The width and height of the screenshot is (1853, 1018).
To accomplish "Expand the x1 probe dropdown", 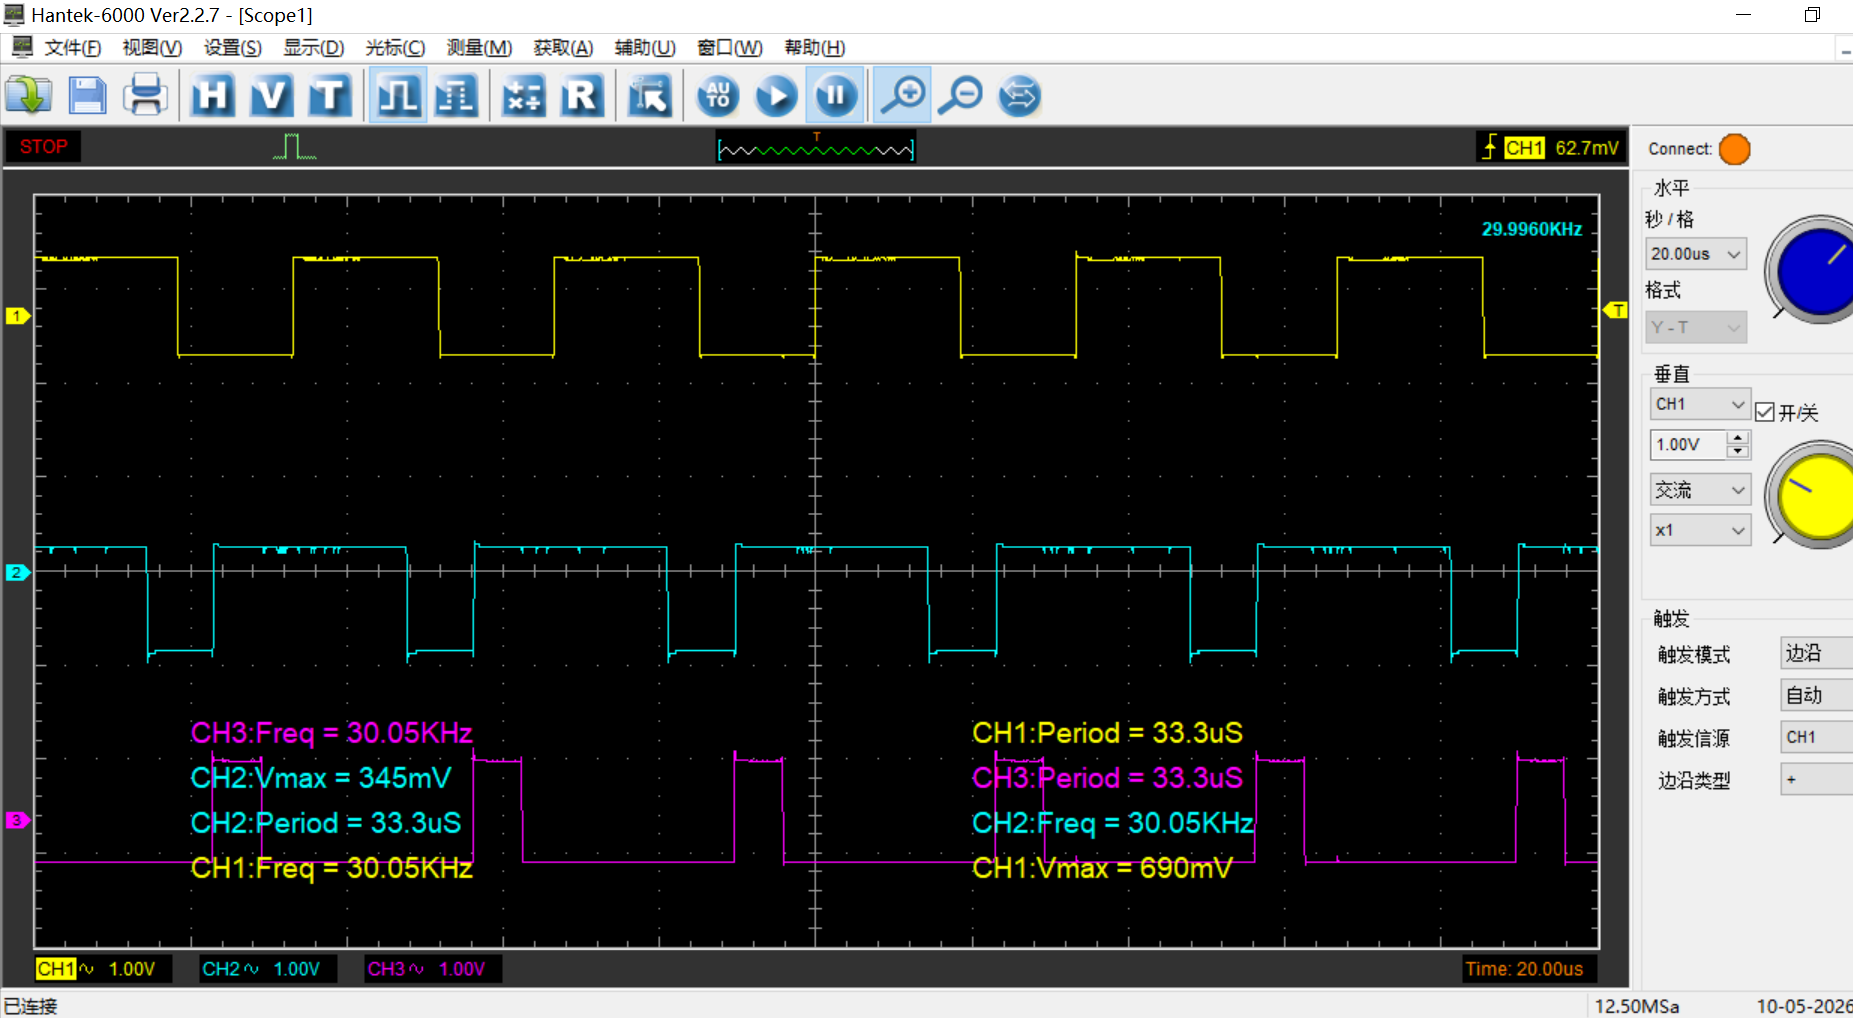I will [1700, 530].
